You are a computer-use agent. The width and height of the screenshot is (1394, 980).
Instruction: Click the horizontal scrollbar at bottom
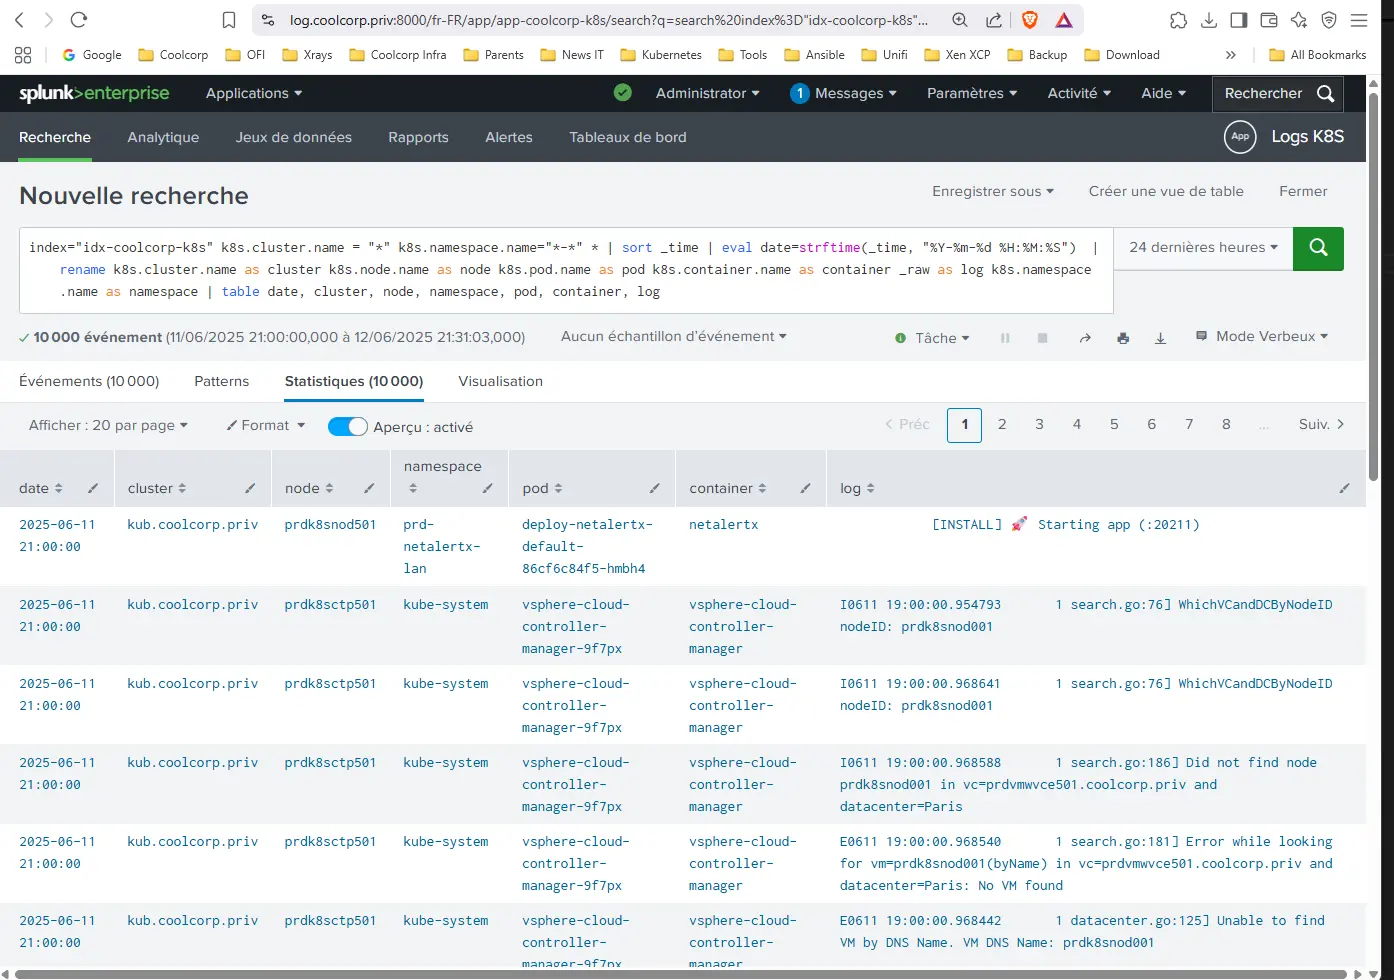680,974
